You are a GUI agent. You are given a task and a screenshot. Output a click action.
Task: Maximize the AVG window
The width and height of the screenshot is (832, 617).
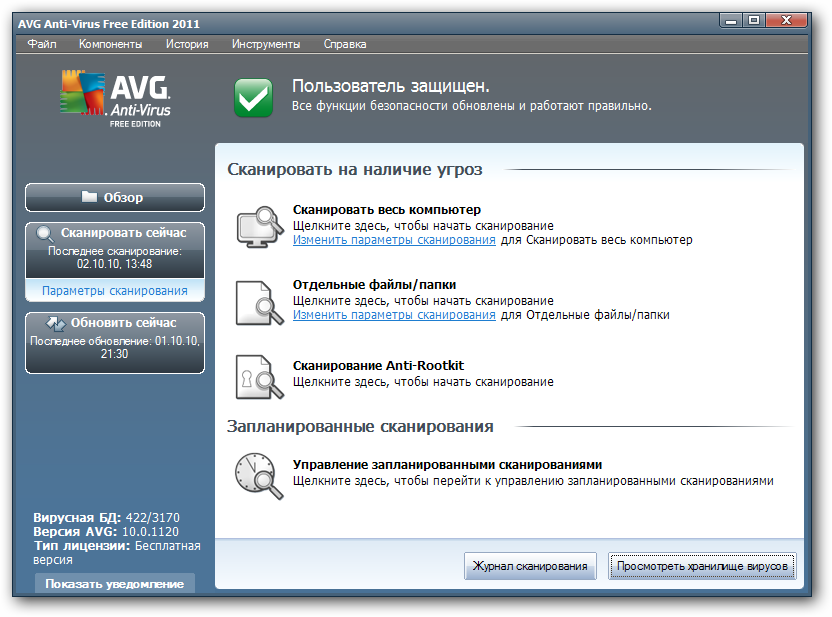click(754, 21)
